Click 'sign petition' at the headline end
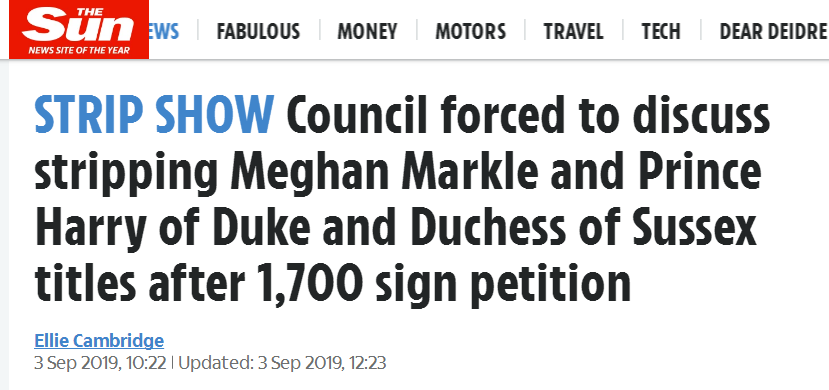The height and width of the screenshot is (390, 829). tap(503, 285)
